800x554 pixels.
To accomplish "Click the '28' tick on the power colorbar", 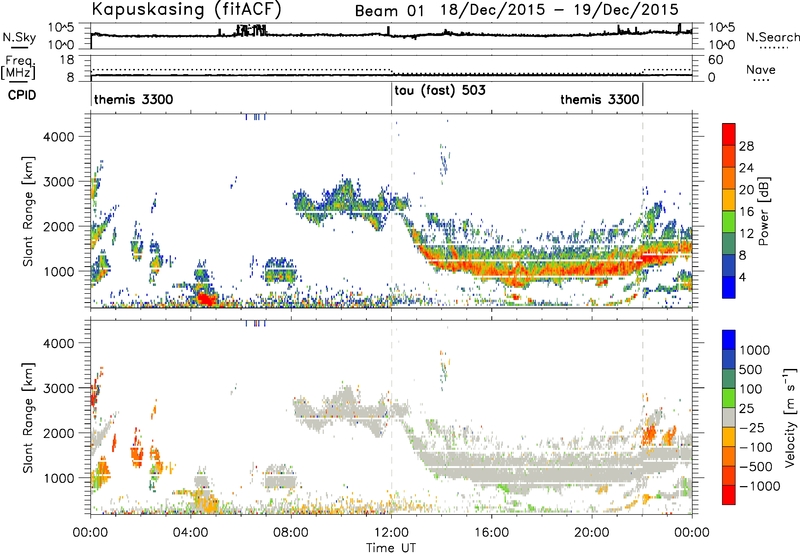I will pyautogui.click(x=746, y=146).
